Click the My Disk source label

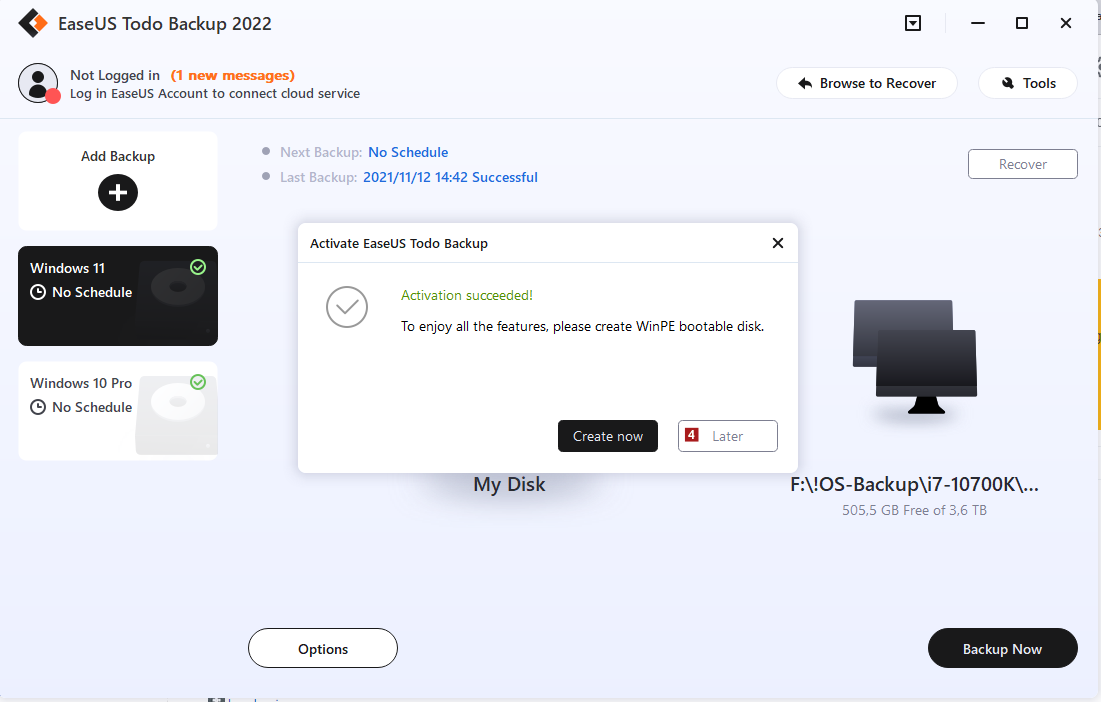(509, 484)
